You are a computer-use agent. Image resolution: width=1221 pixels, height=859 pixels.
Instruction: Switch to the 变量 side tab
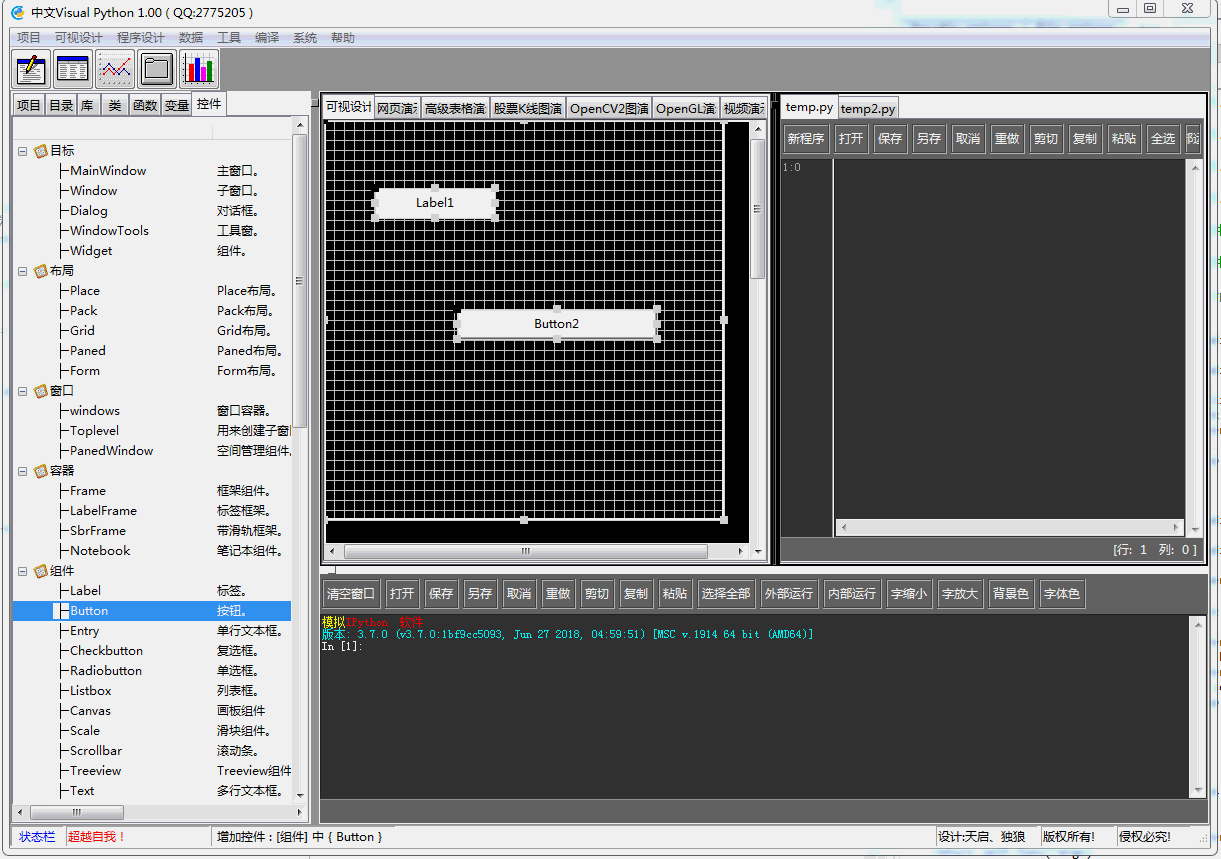tap(177, 105)
